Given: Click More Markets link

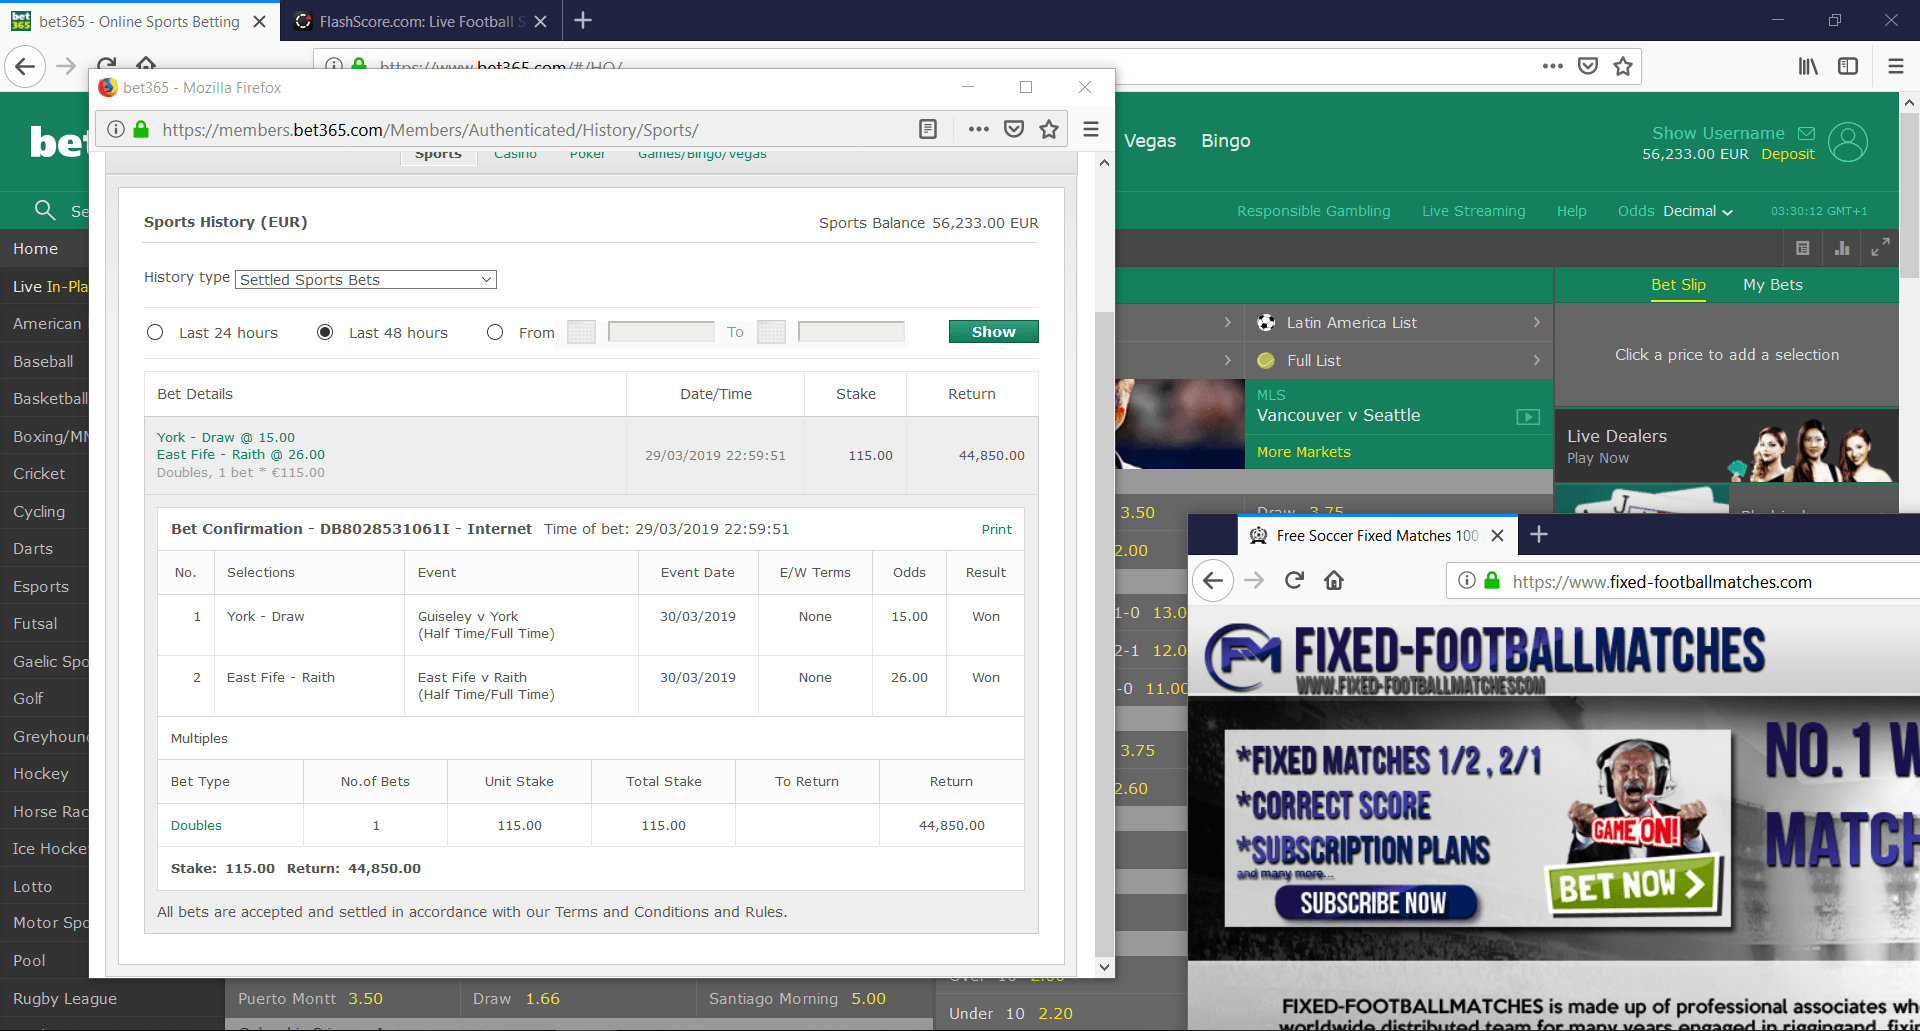Looking at the screenshot, I should point(1303,452).
